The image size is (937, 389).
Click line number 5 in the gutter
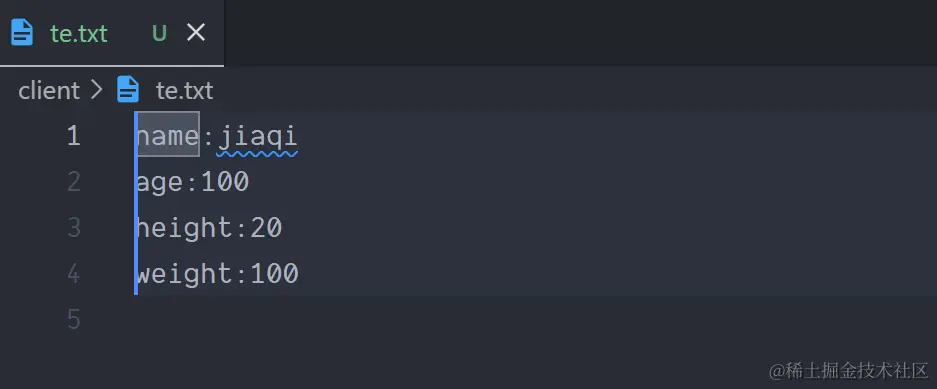coord(74,320)
